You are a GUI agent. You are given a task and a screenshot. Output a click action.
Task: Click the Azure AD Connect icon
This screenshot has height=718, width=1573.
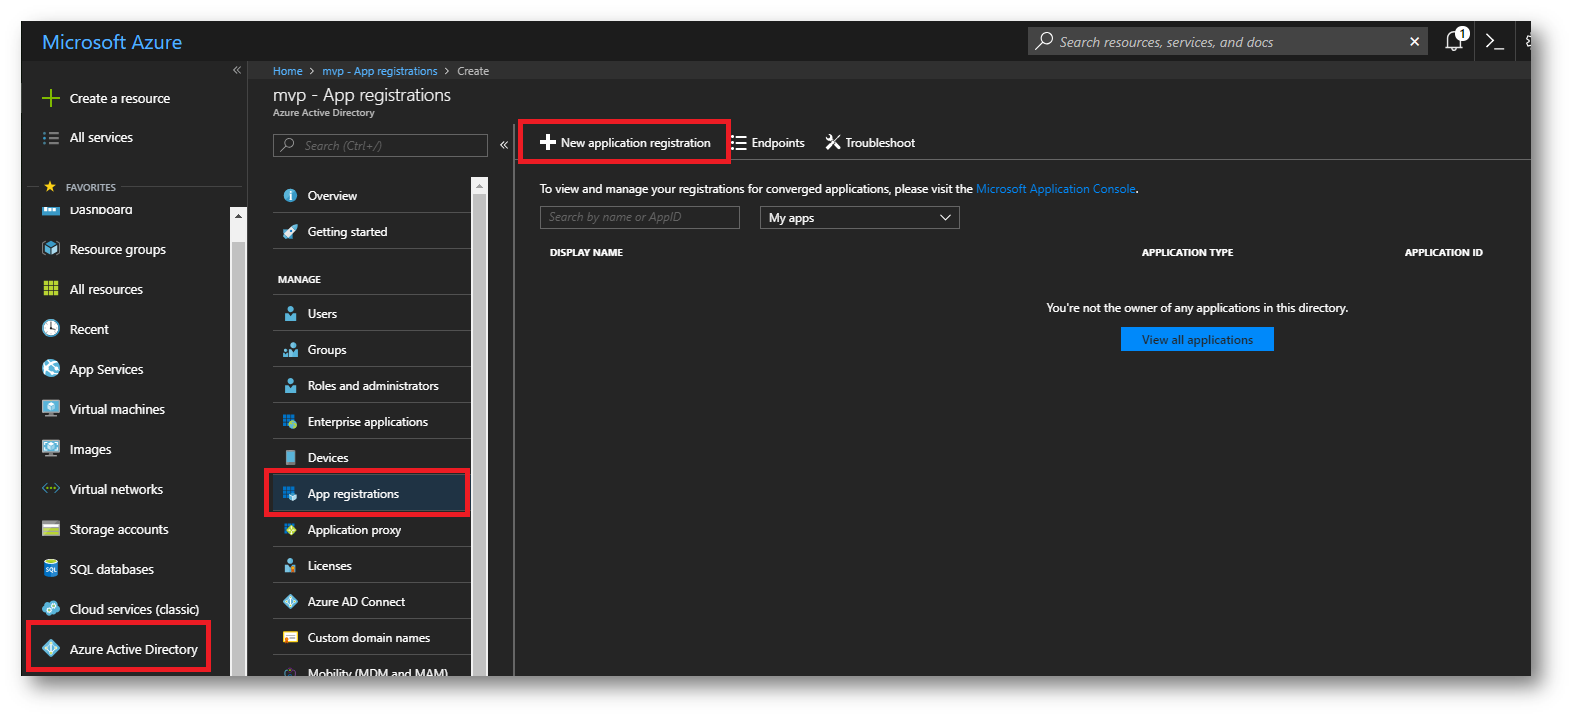(x=290, y=602)
